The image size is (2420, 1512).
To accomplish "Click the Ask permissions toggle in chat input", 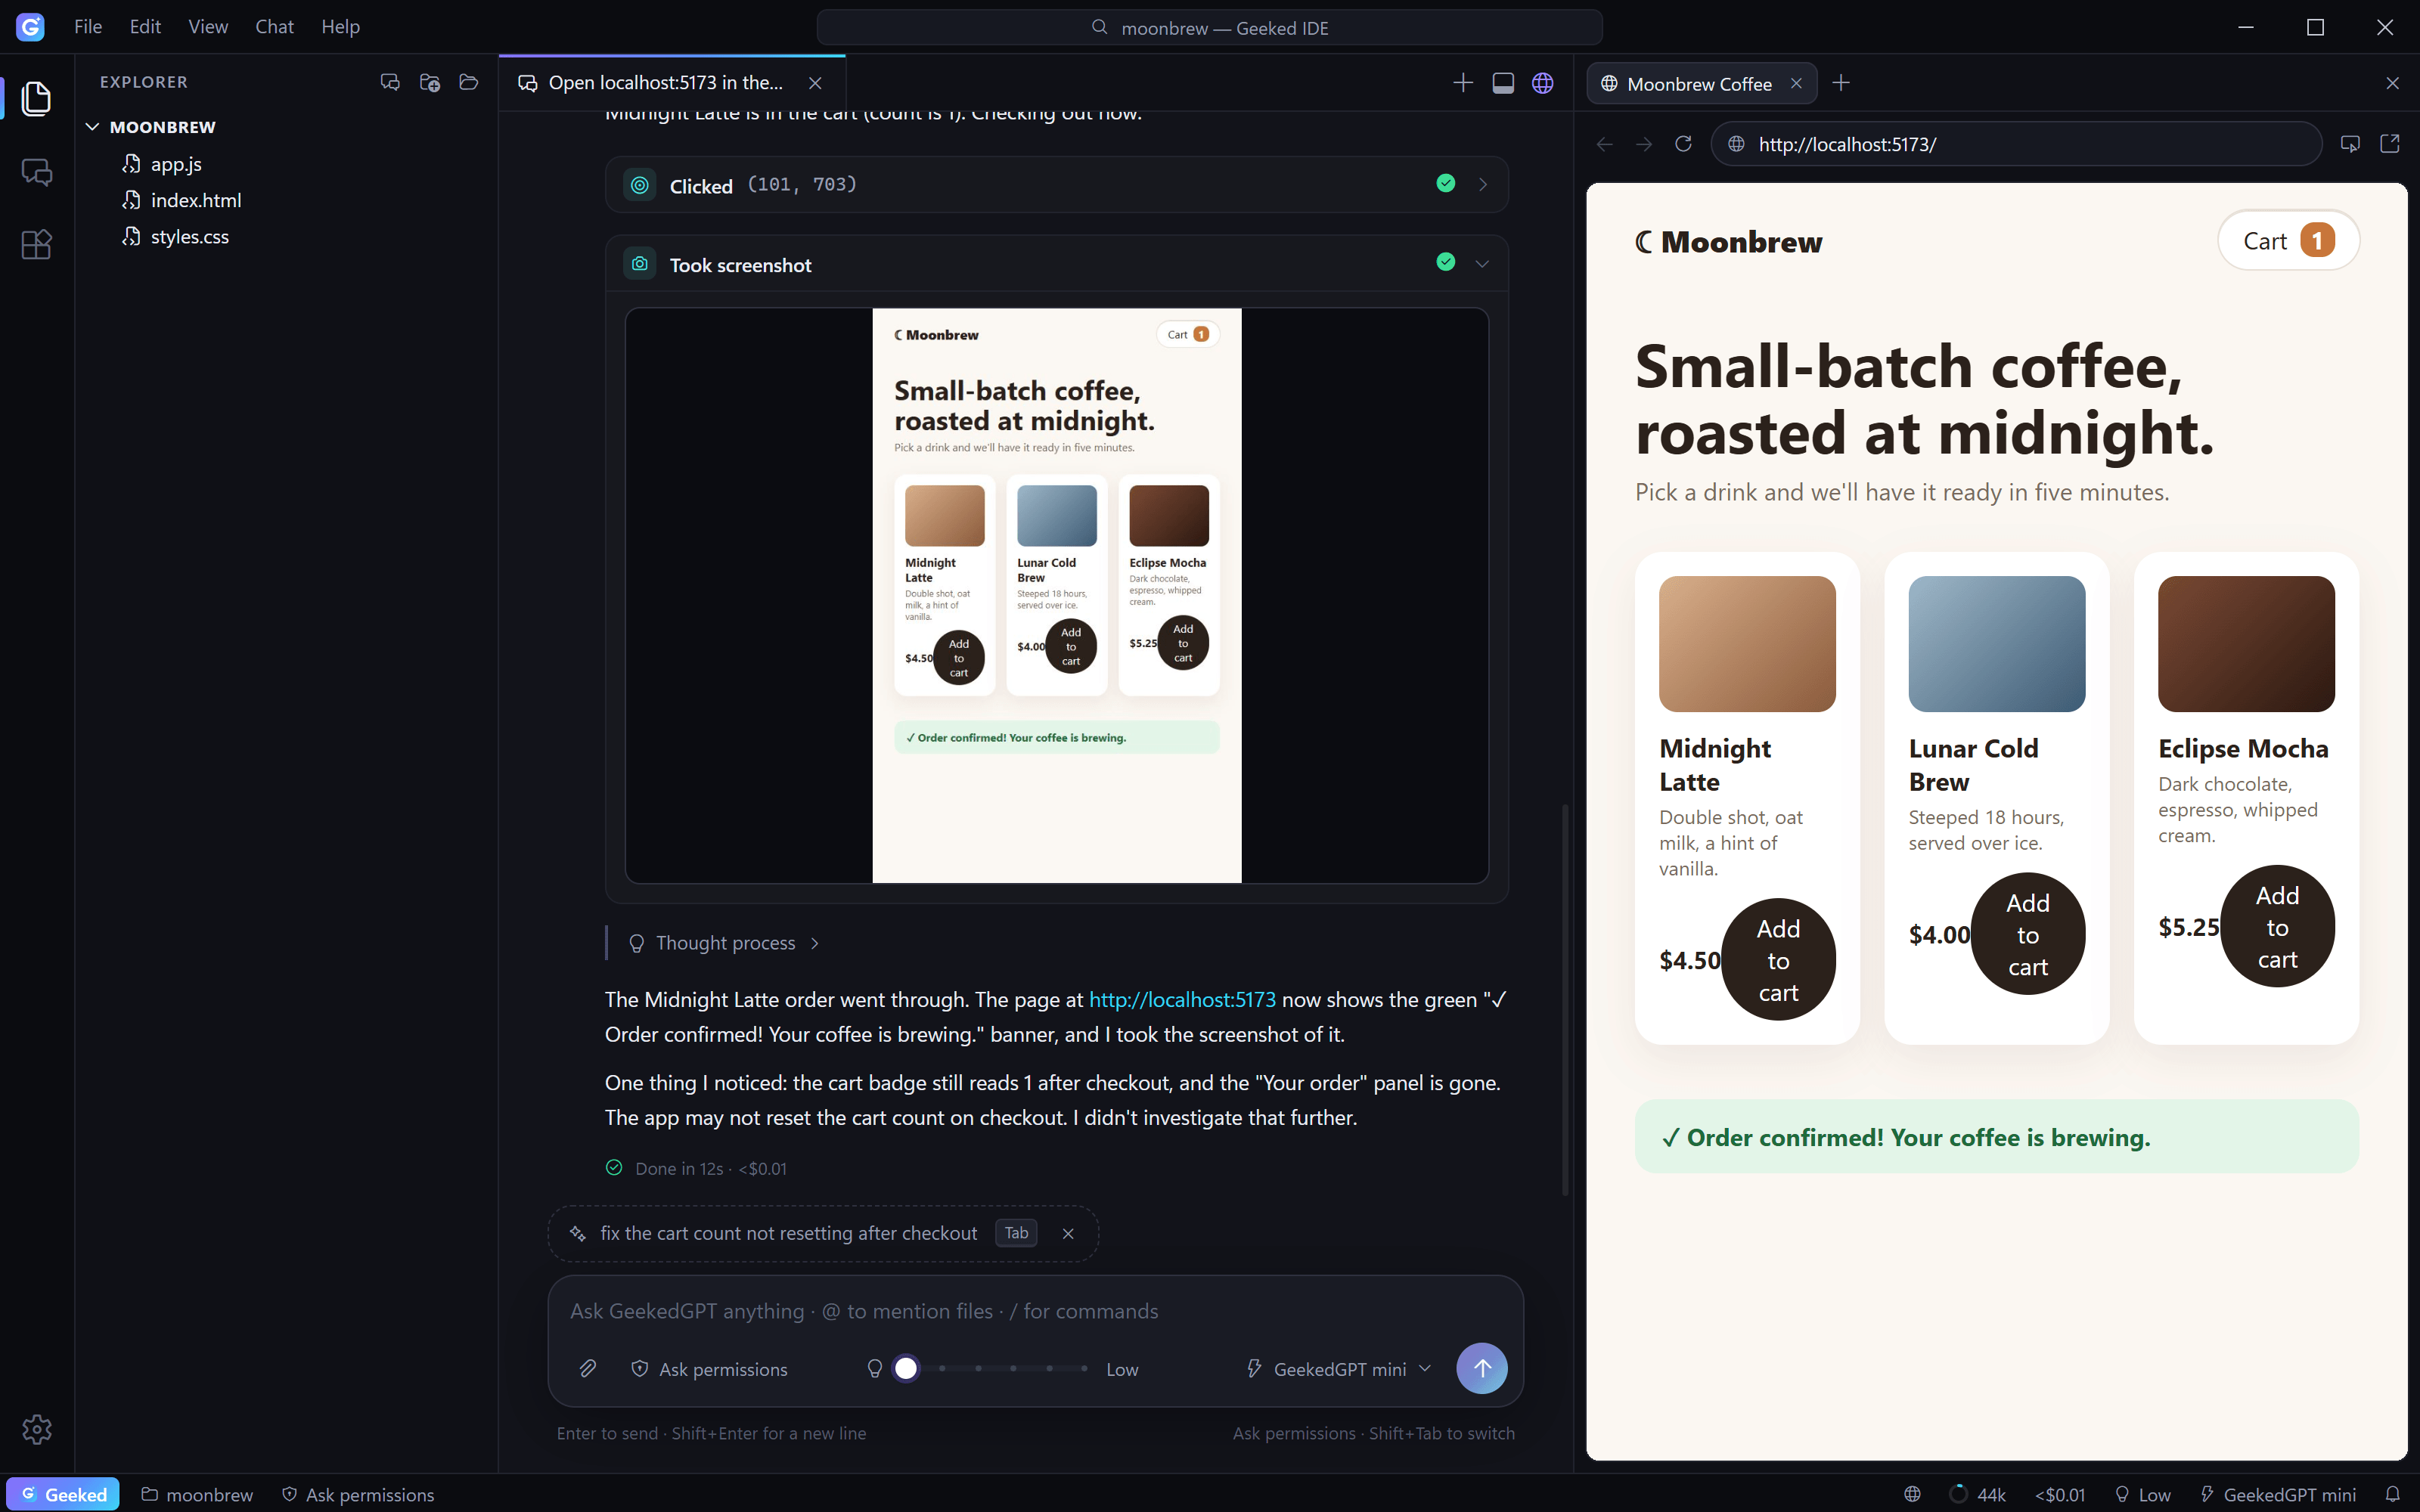I will [709, 1369].
